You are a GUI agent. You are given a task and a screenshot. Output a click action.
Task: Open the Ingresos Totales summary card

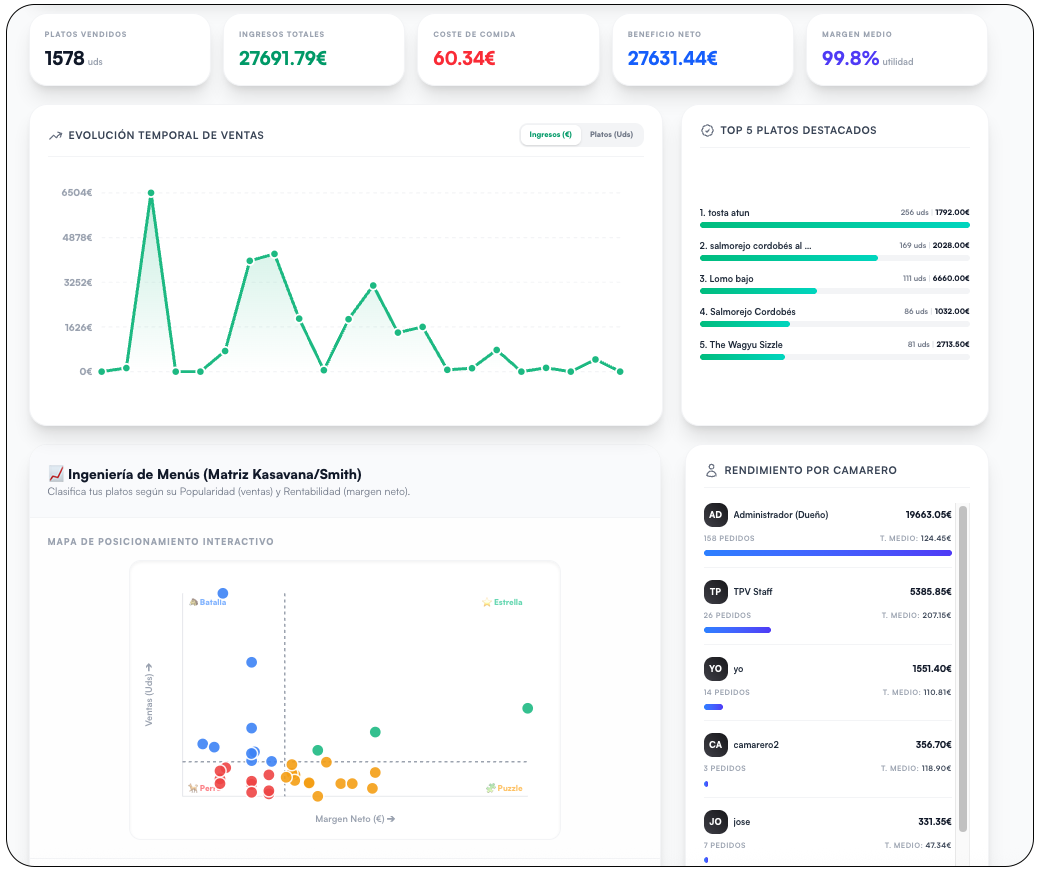[314, 51]
